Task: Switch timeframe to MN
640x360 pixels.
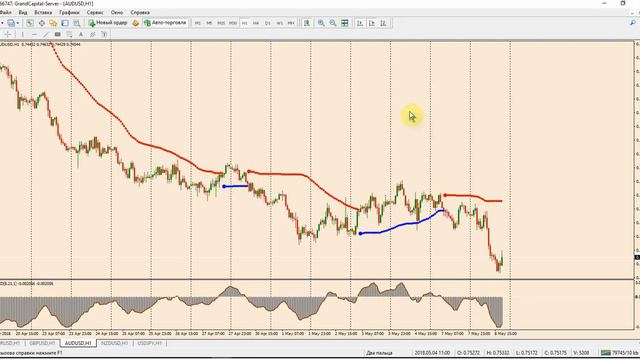Action: [x=291, y=23]
